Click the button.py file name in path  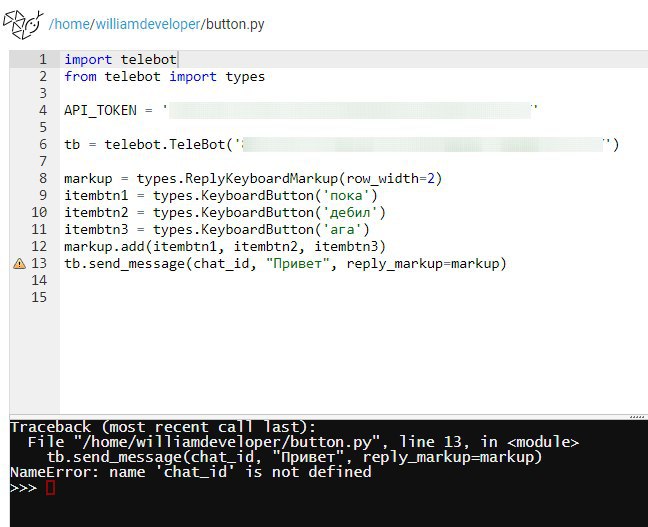tap(235, 24)
